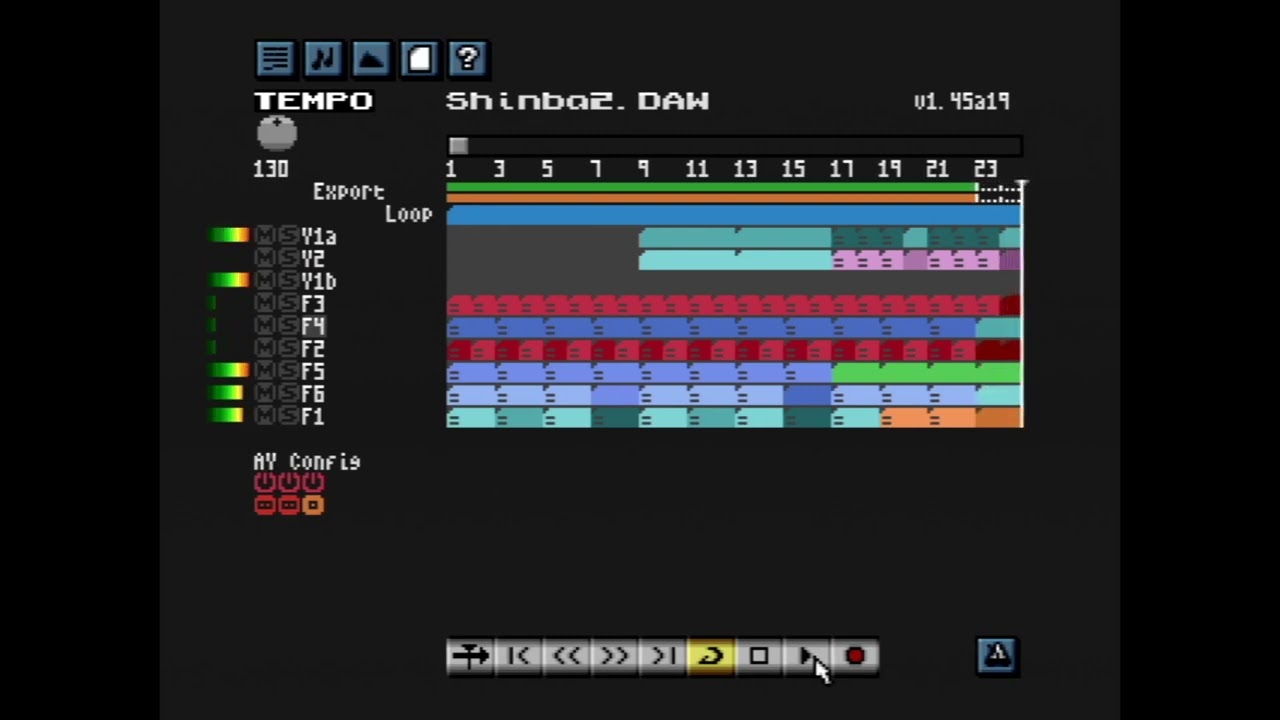This screenshot has height=720, width=1280.
Task: Click the first AY mode icon
Action: (x=264, y=506)
